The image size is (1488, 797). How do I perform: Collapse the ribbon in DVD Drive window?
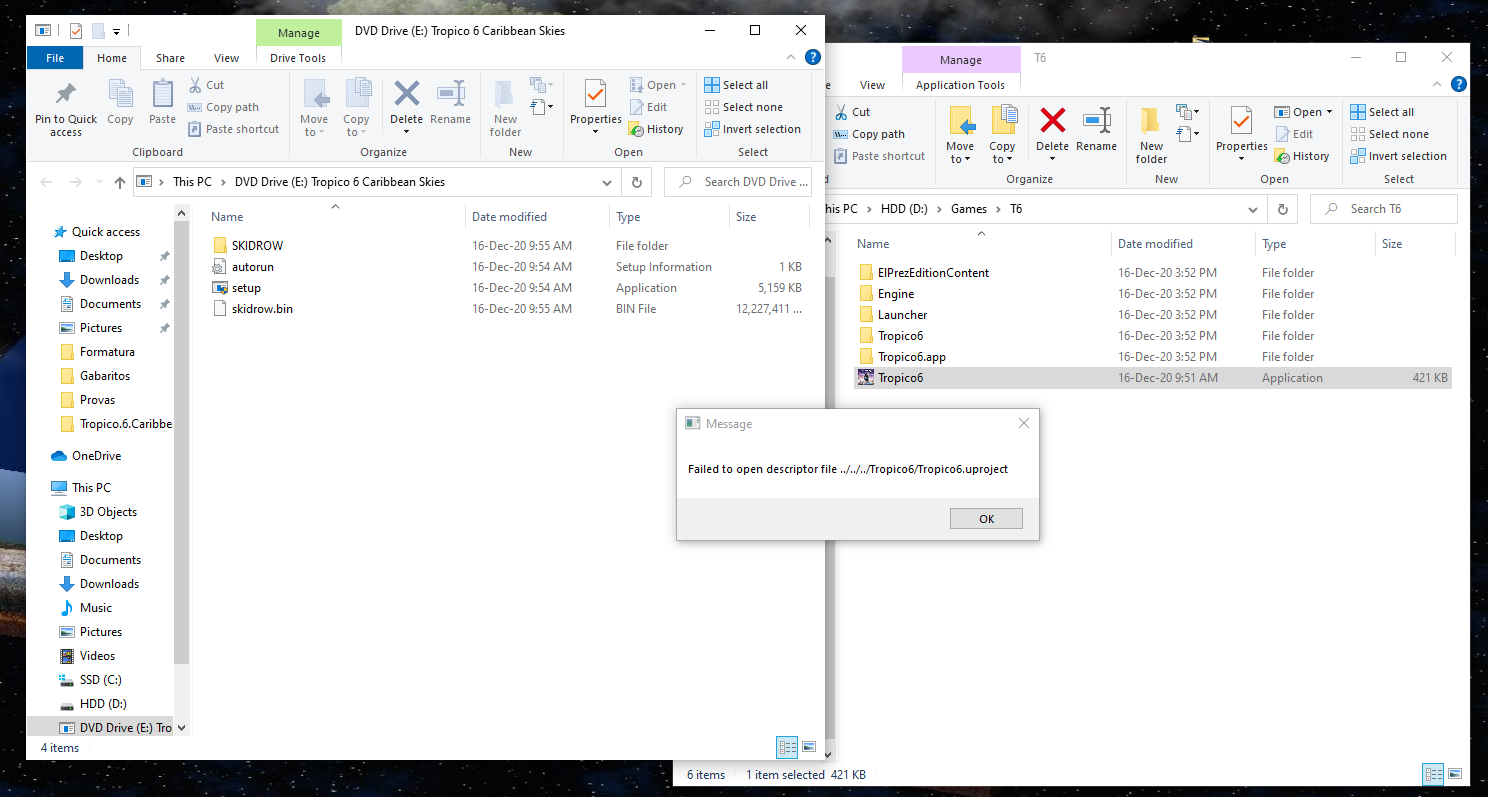tap(792, 58)
